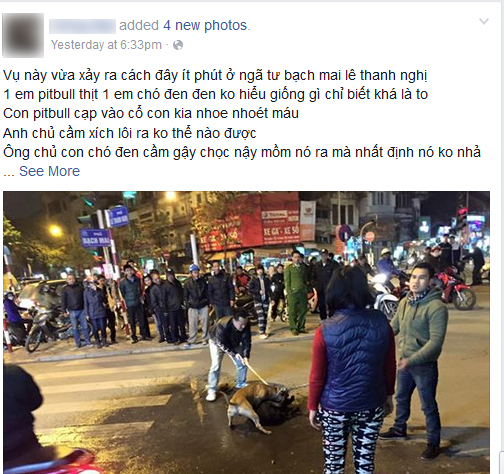Click the Vietnamese post text body
504x474 pixels.
pos(242,114)
